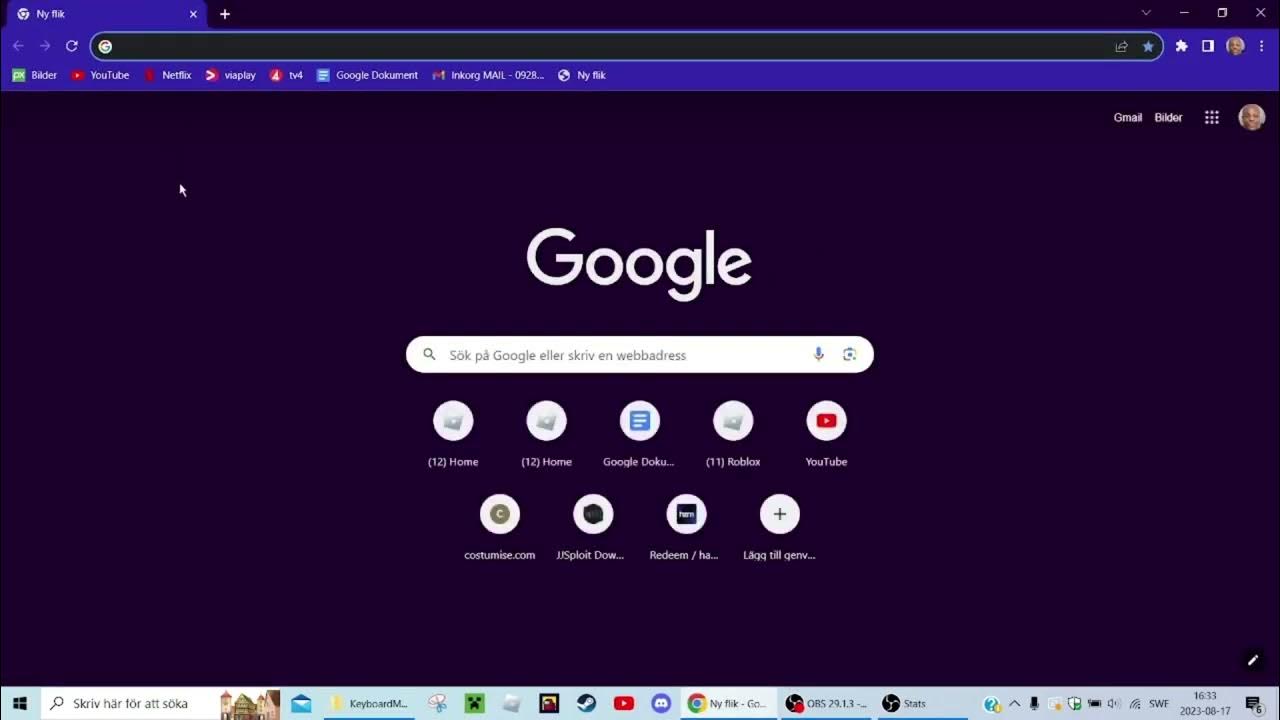The width and height of the screenshot is (1280, 720).
Task: Click the Bilder link near Gmail
Action: (x=1168, y=117)
